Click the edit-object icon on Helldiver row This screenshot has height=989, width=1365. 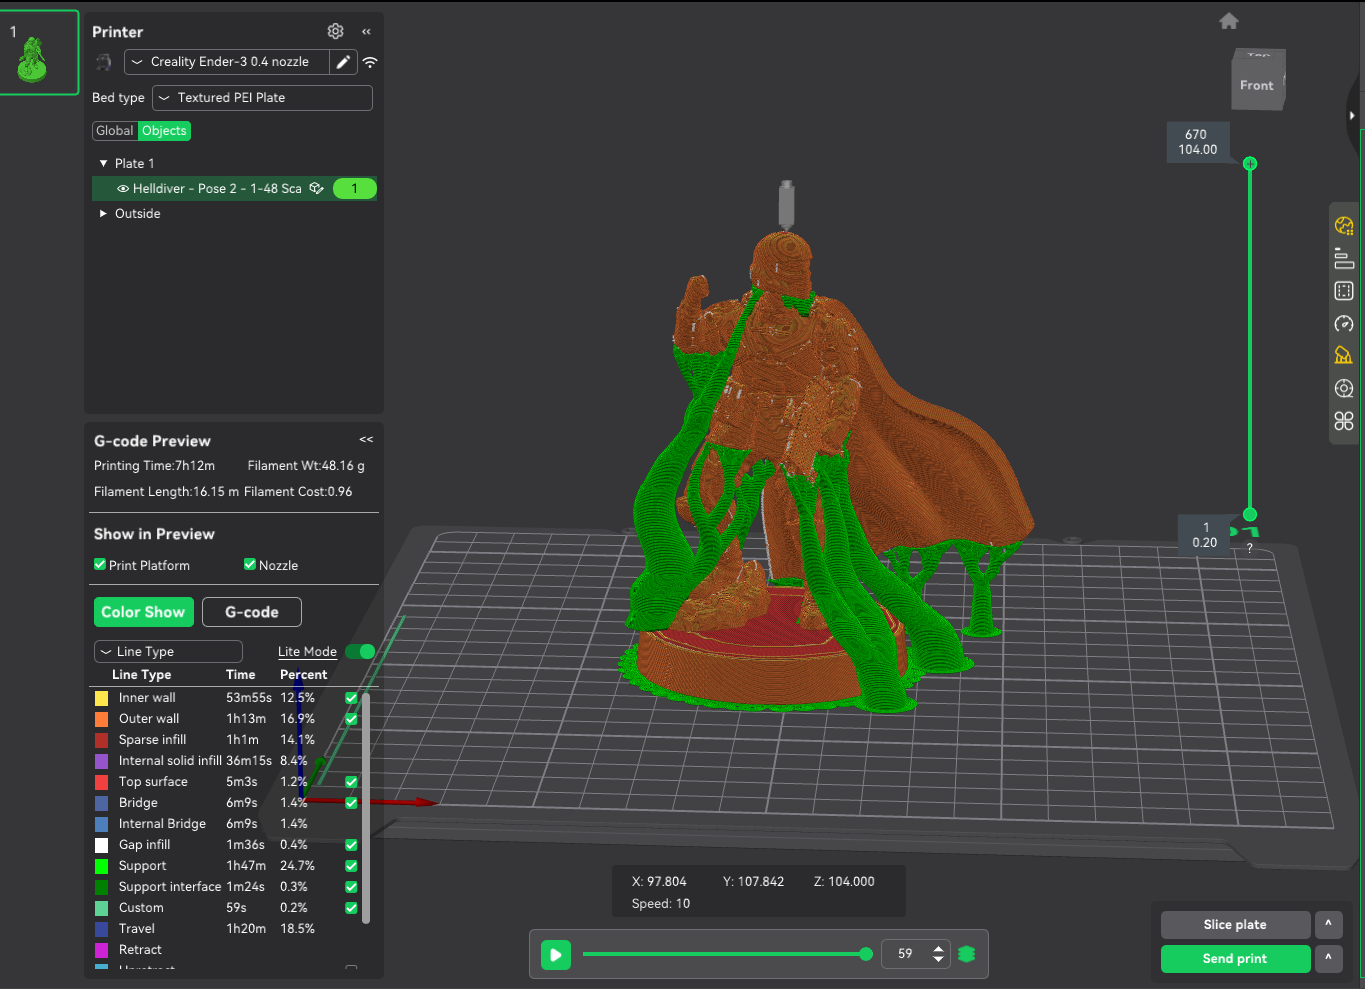coord(316,188)
